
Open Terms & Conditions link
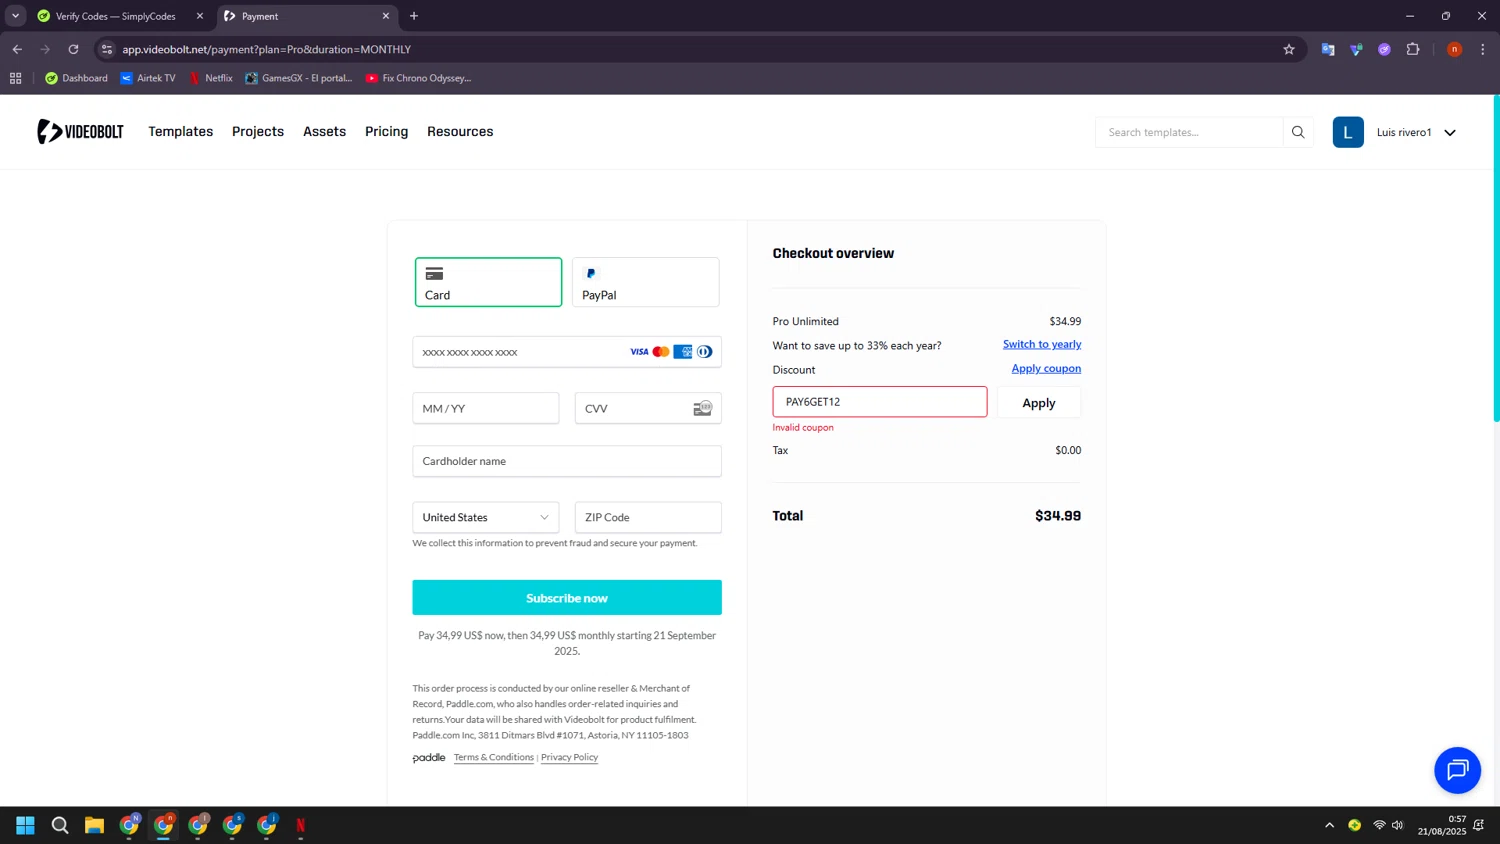[x=494, y=757]
